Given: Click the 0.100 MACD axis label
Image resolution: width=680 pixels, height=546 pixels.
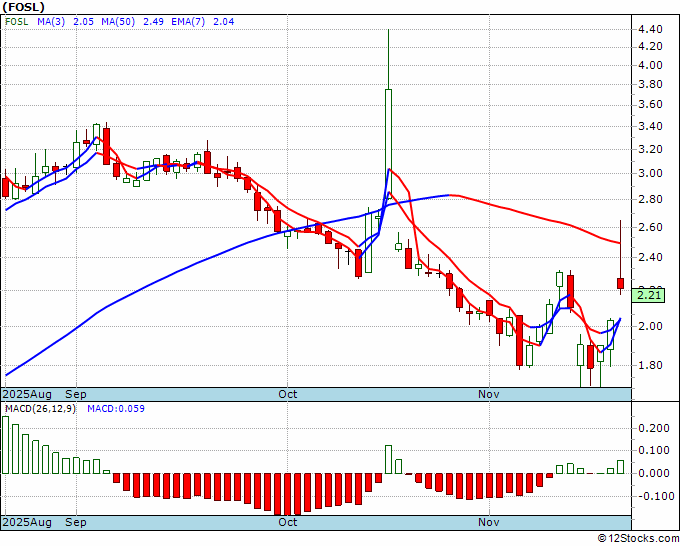Looking at the screenshot, I should coord(654,451).
